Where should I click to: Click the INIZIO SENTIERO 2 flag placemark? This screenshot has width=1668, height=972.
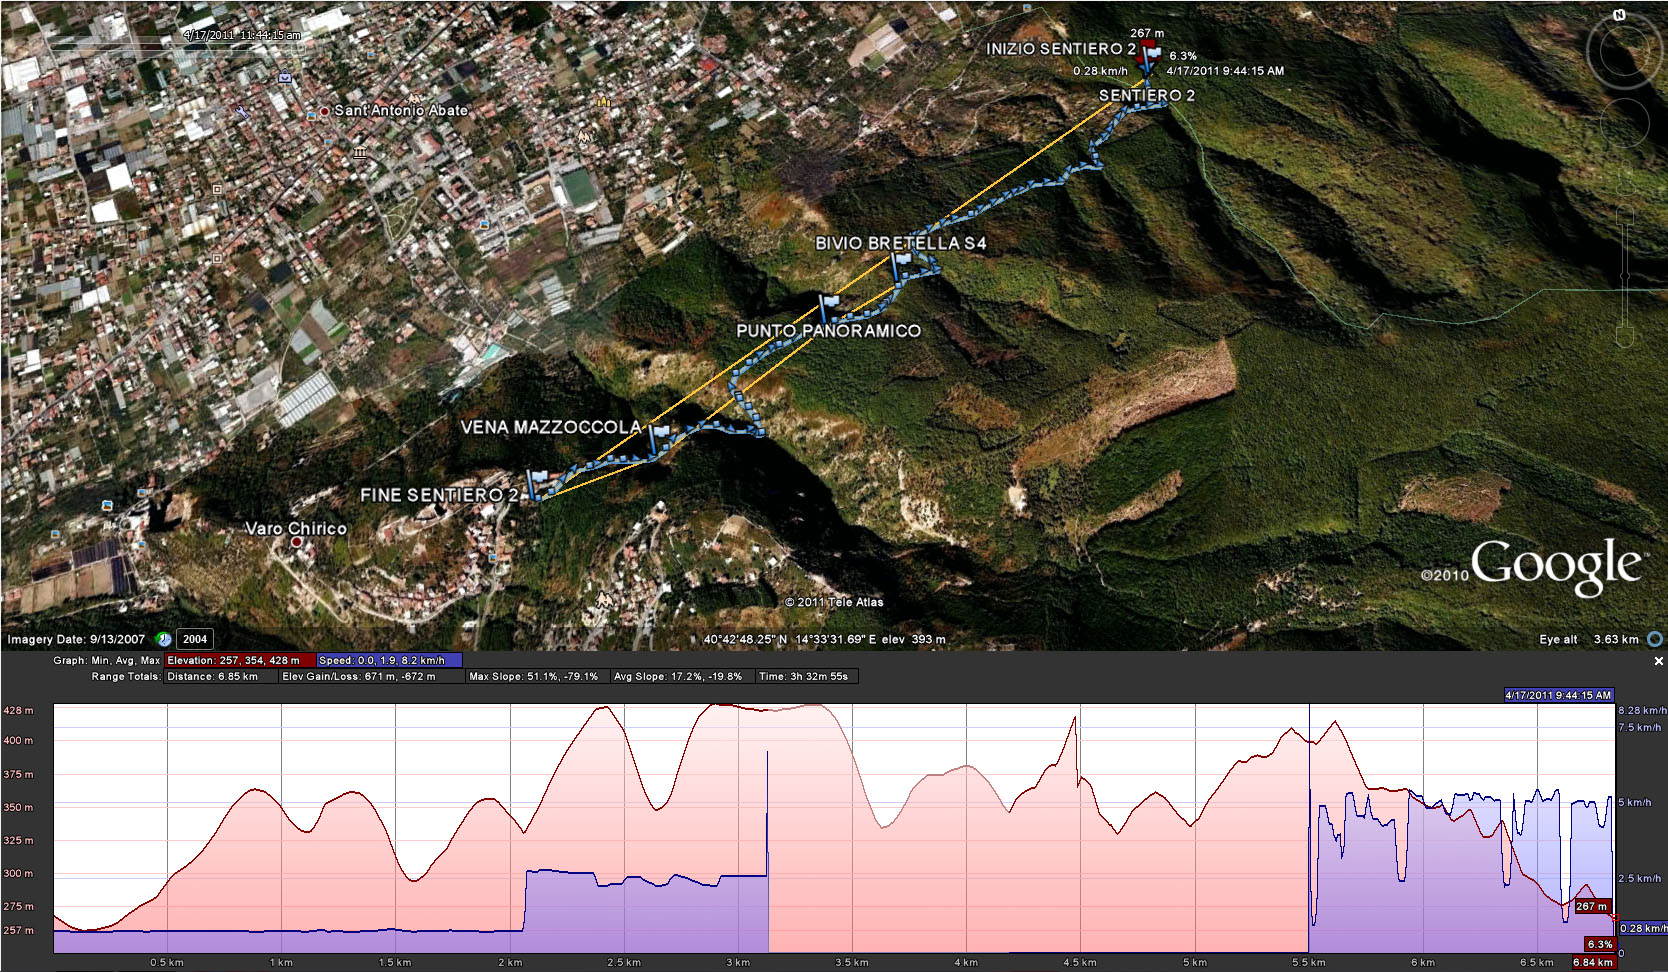point(1151,55)
